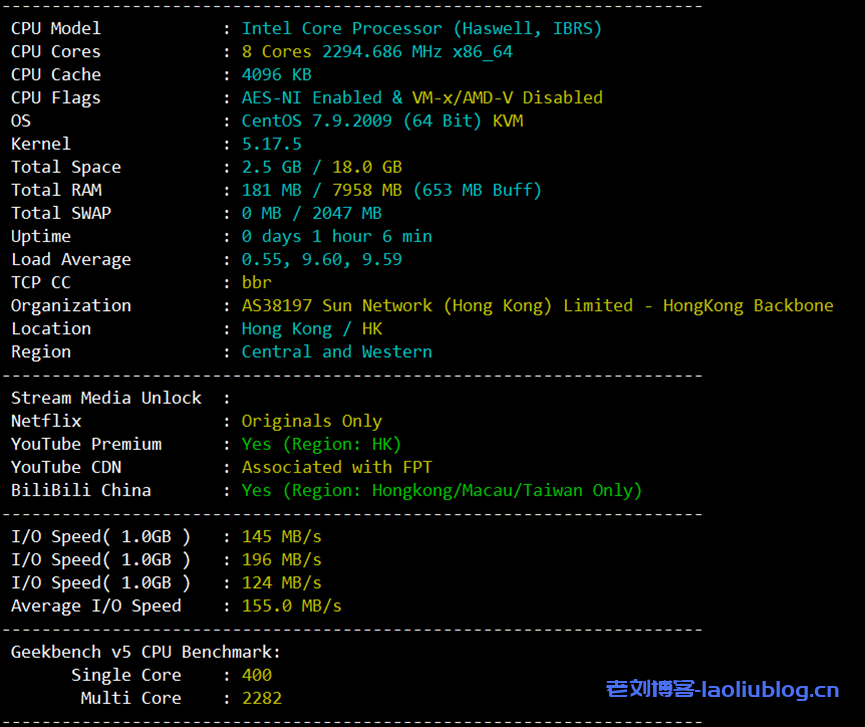This screenshot has width=865, height=727.
Task: Click the Netflix Originals Only result
Action: click(x=311, y=421)
